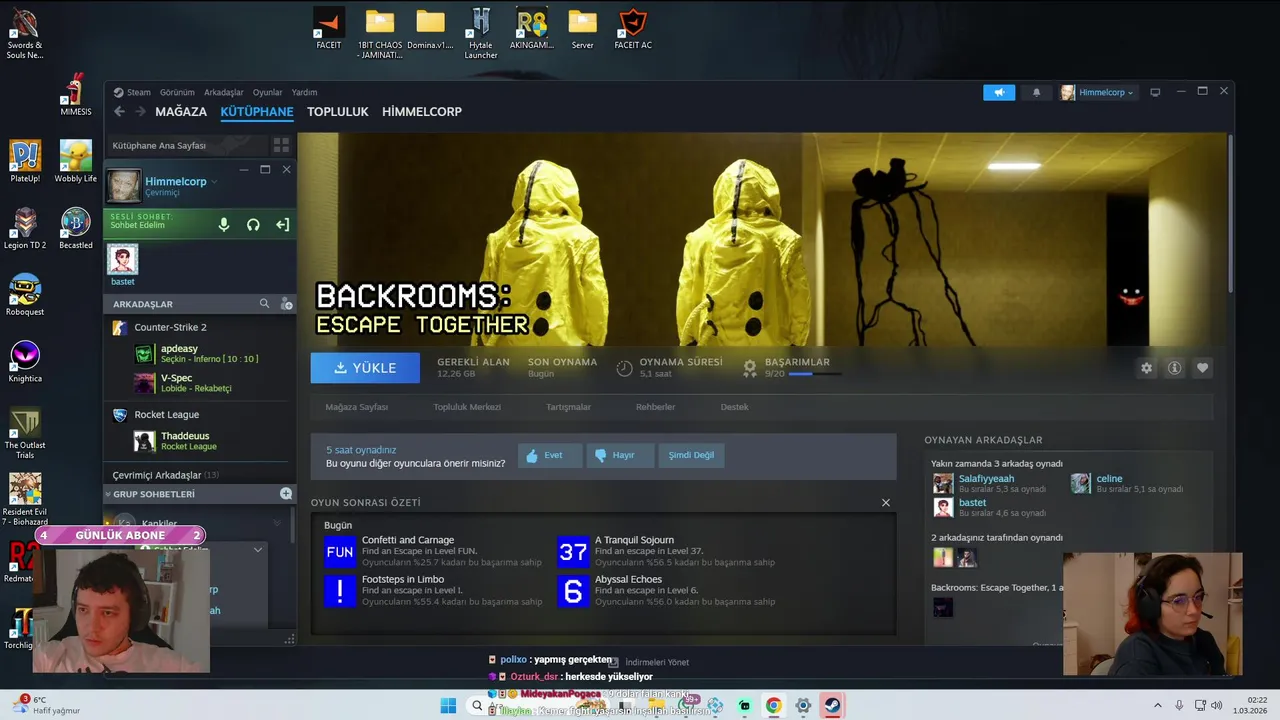Open Wobbly Life desktop shortcut
Screen dimensions: 1280x720
click(x=76, y=162)
